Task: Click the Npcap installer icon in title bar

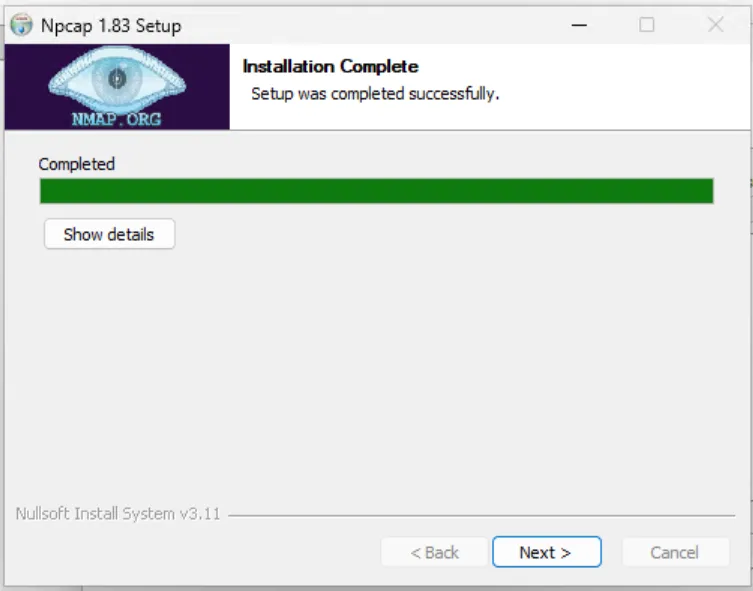Action: coord(21,25)
